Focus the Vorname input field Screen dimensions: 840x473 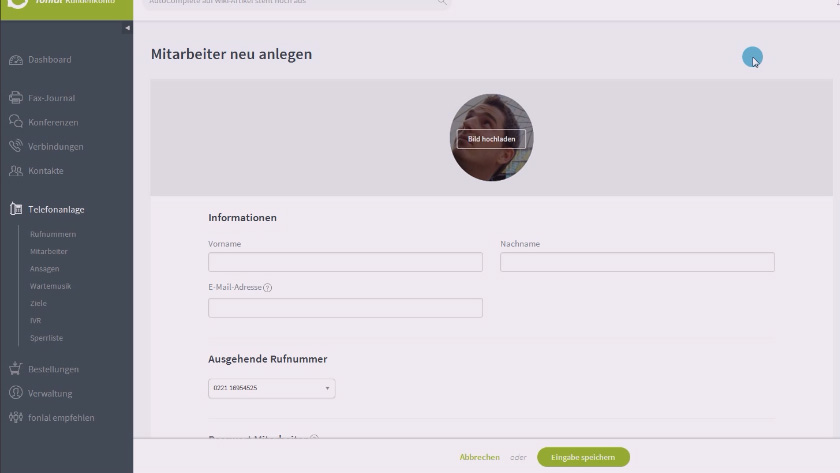[x=346, y=262]
